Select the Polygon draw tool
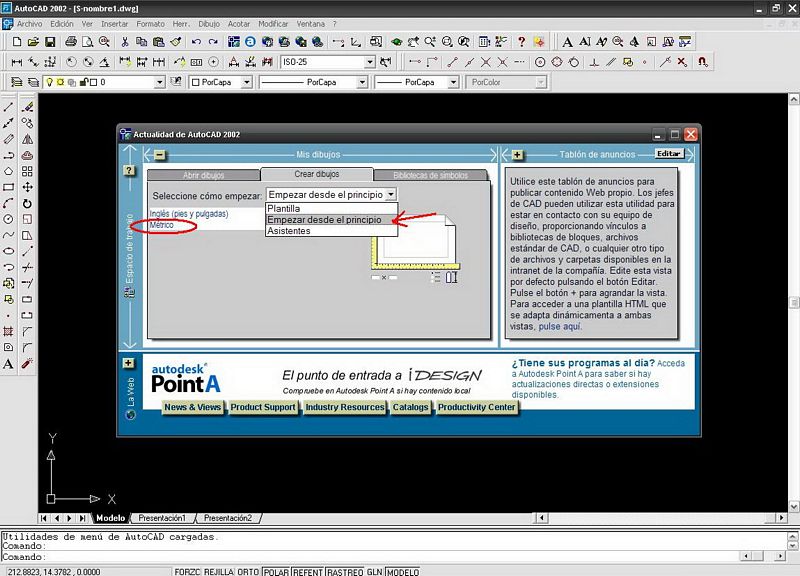The width and height of the screenshot is (800, 576). 9,171
